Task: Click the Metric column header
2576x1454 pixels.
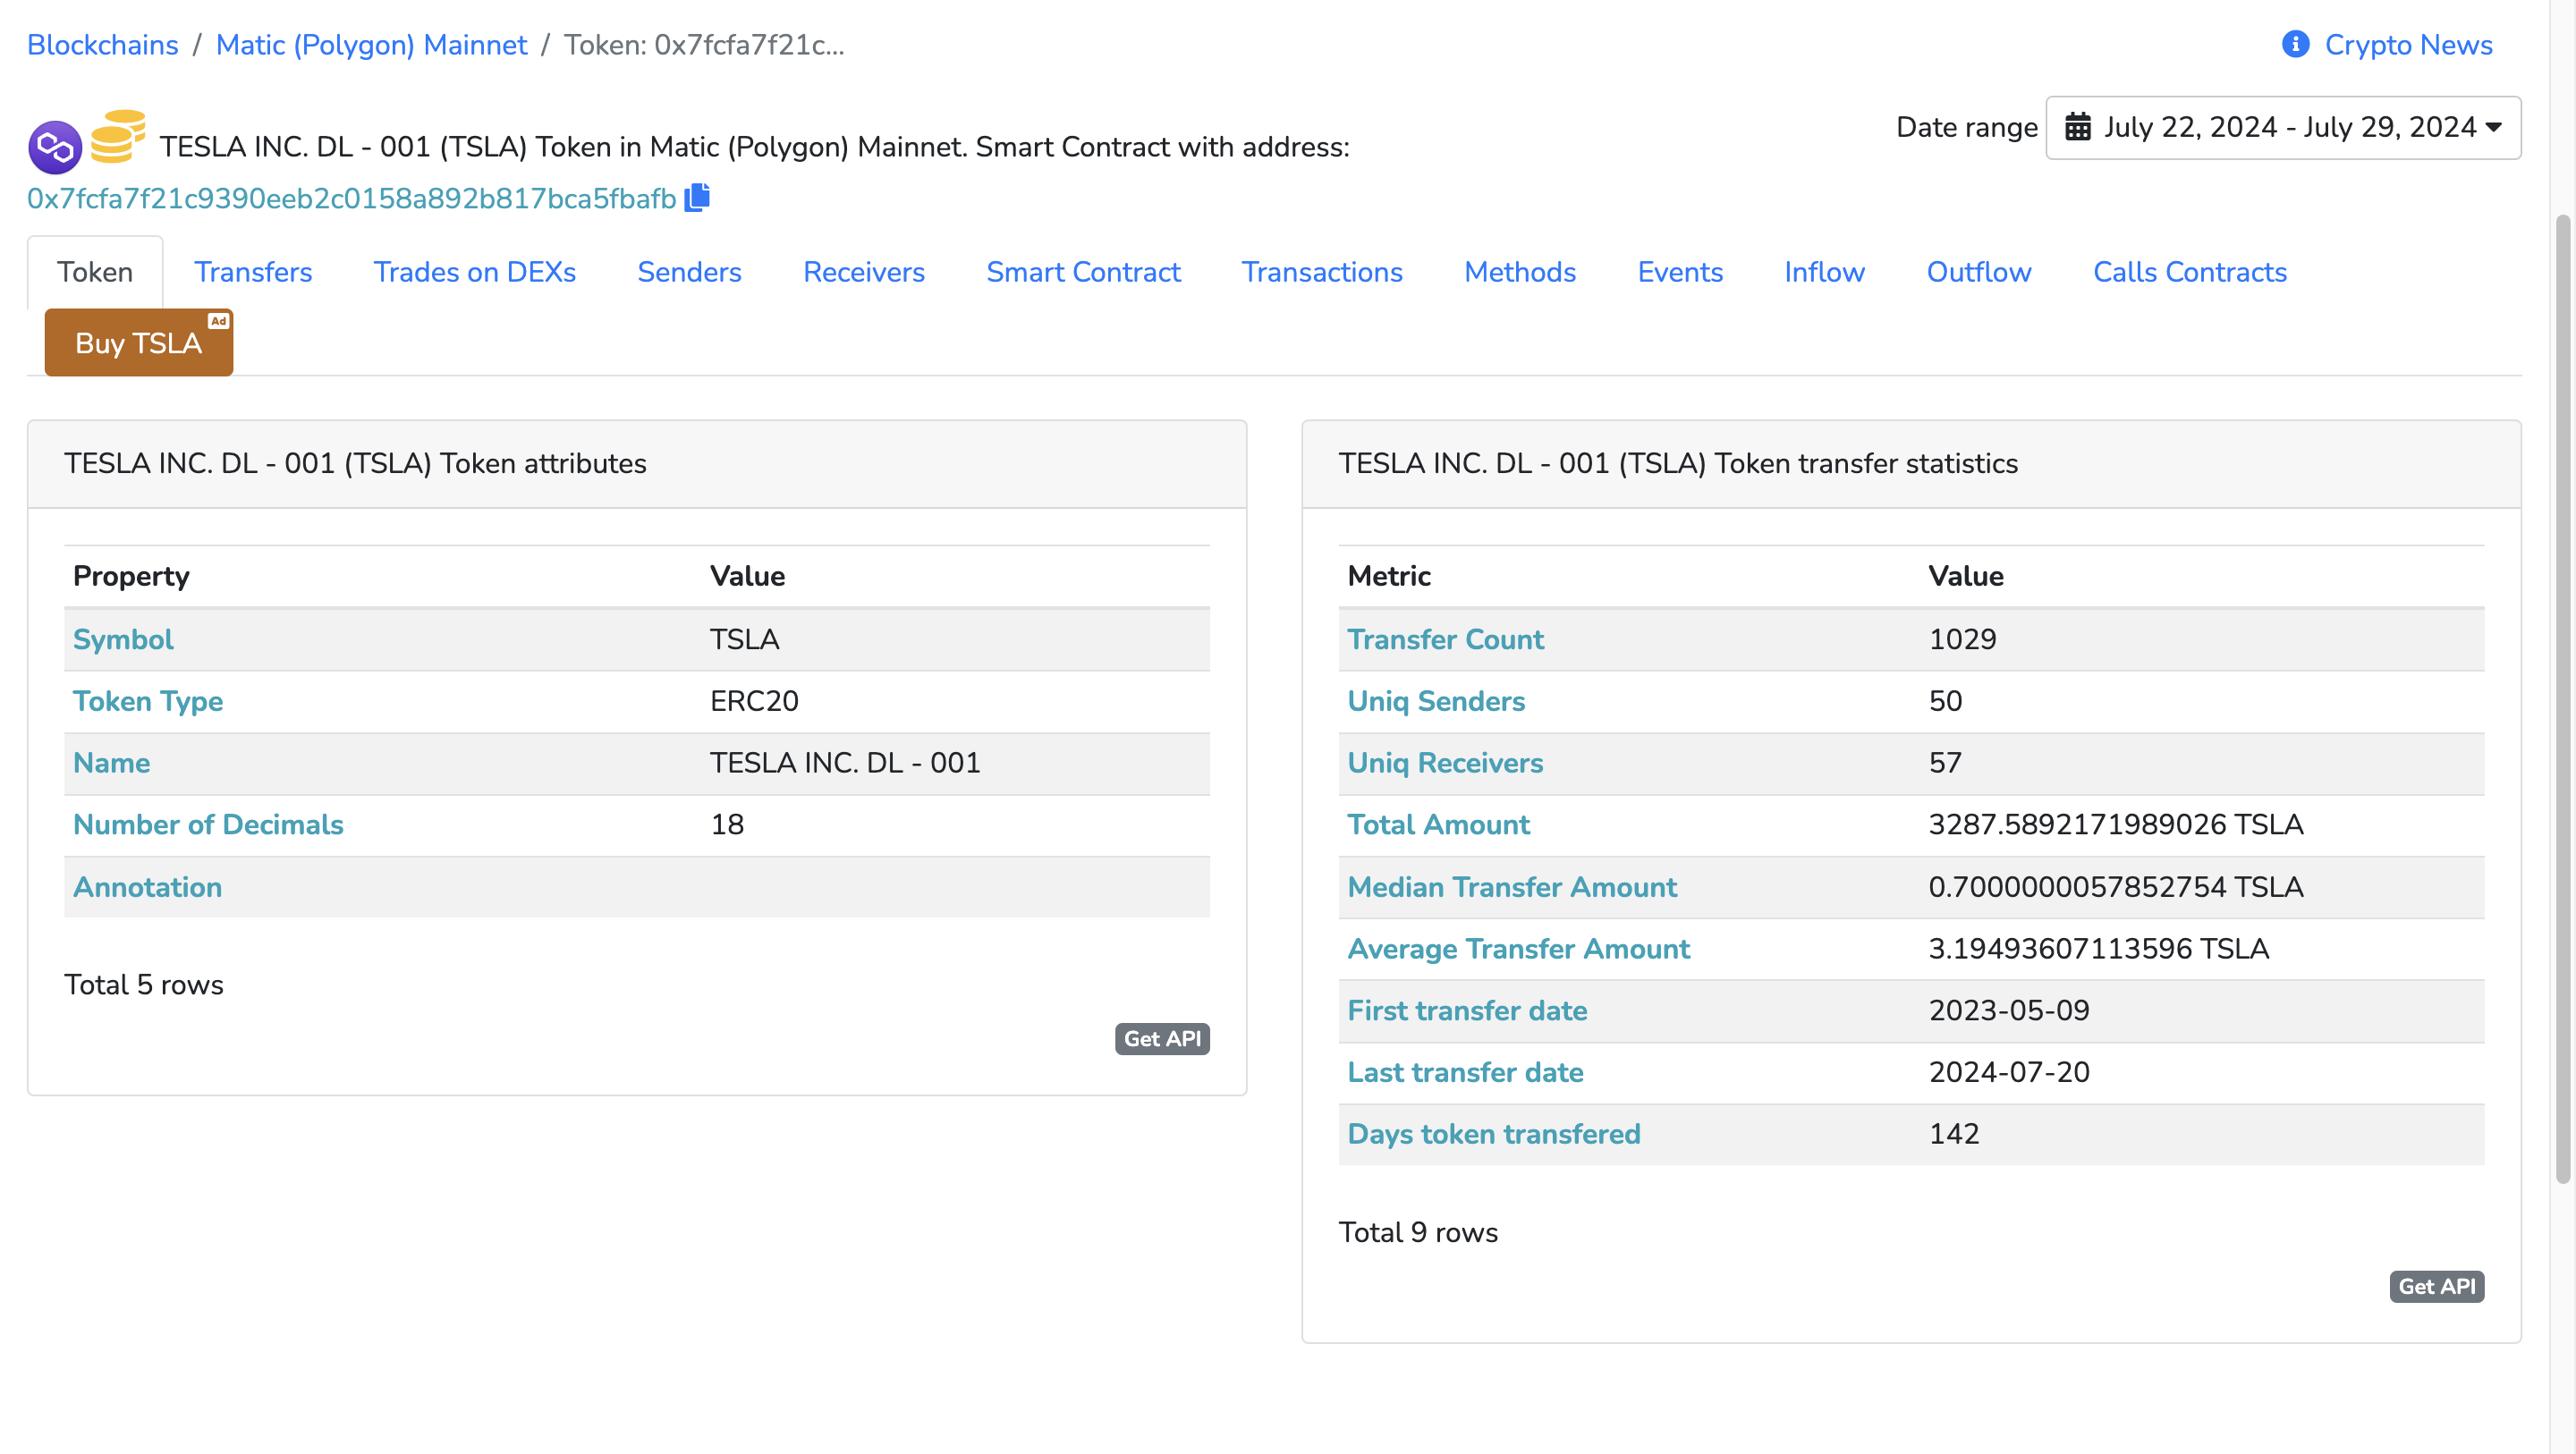Action: [1389, 576]
